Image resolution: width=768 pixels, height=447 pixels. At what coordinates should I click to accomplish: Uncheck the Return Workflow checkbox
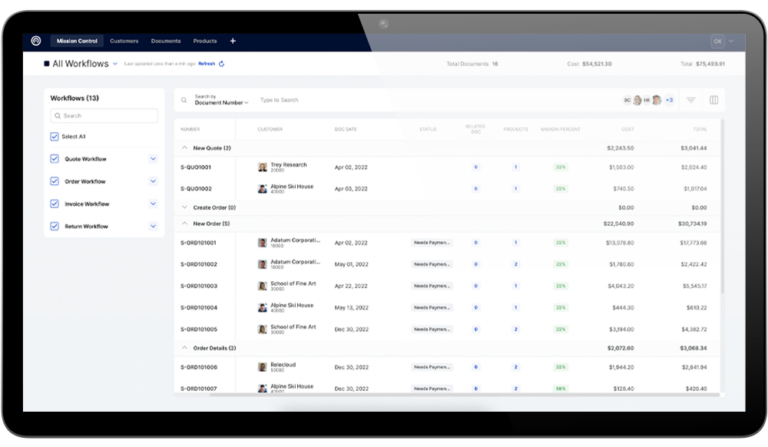54,226
